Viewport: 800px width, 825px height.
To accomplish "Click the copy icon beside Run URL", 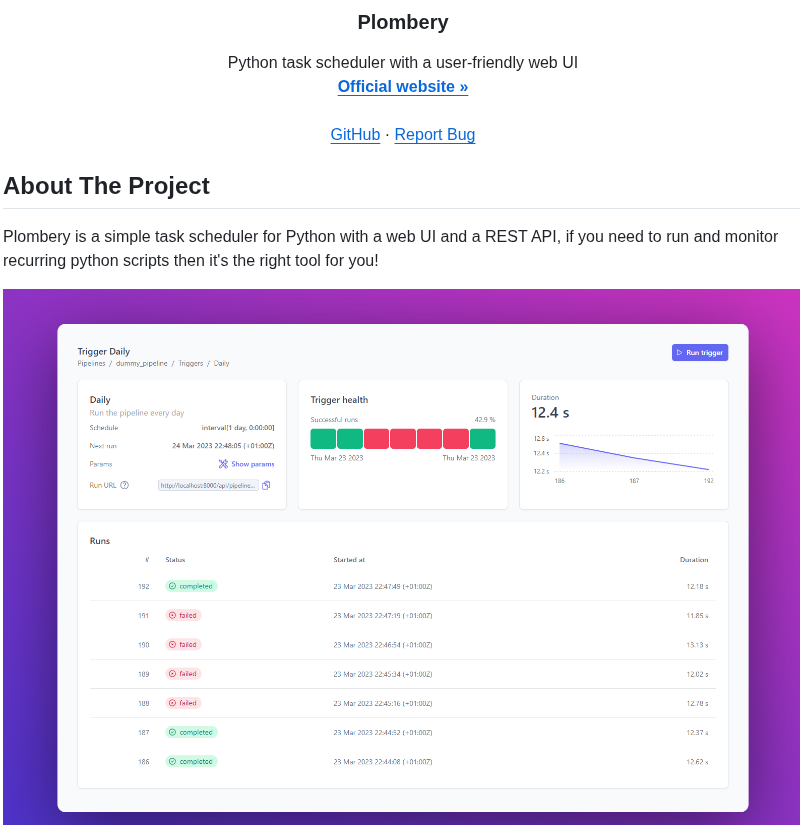I will (266, 485).
